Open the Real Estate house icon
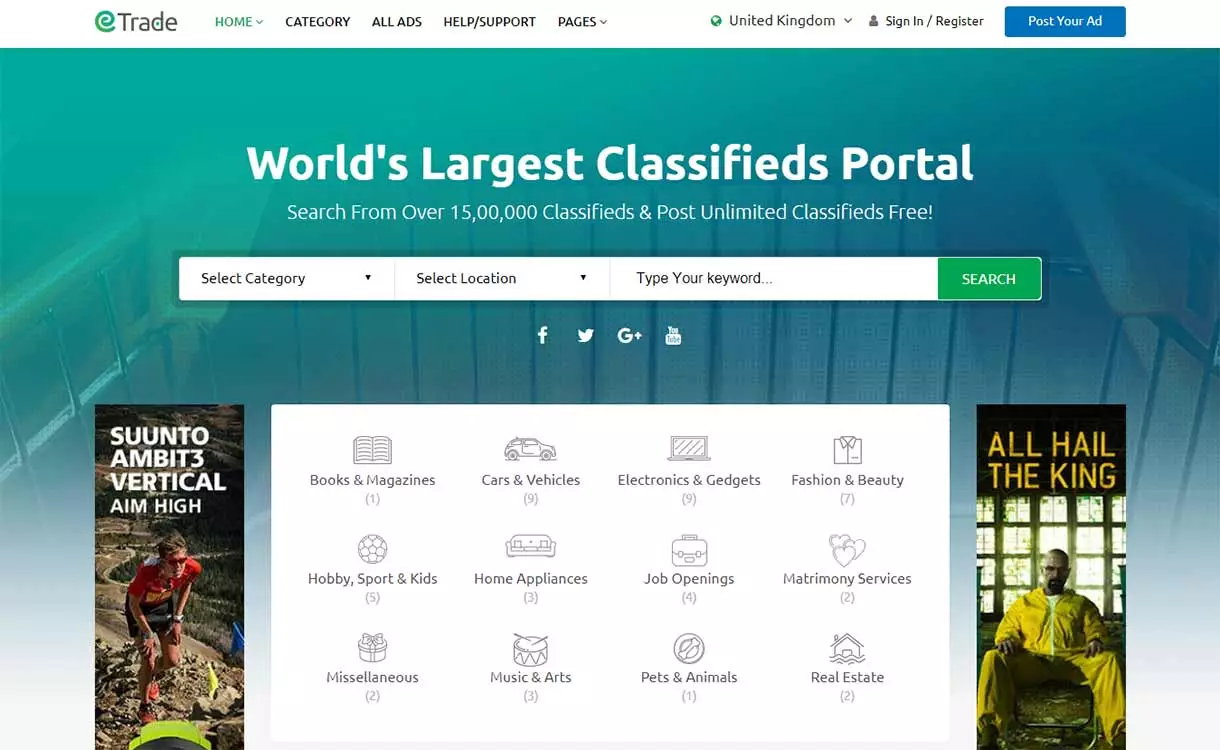This screenshot has width=1220, height=750. 846,646
